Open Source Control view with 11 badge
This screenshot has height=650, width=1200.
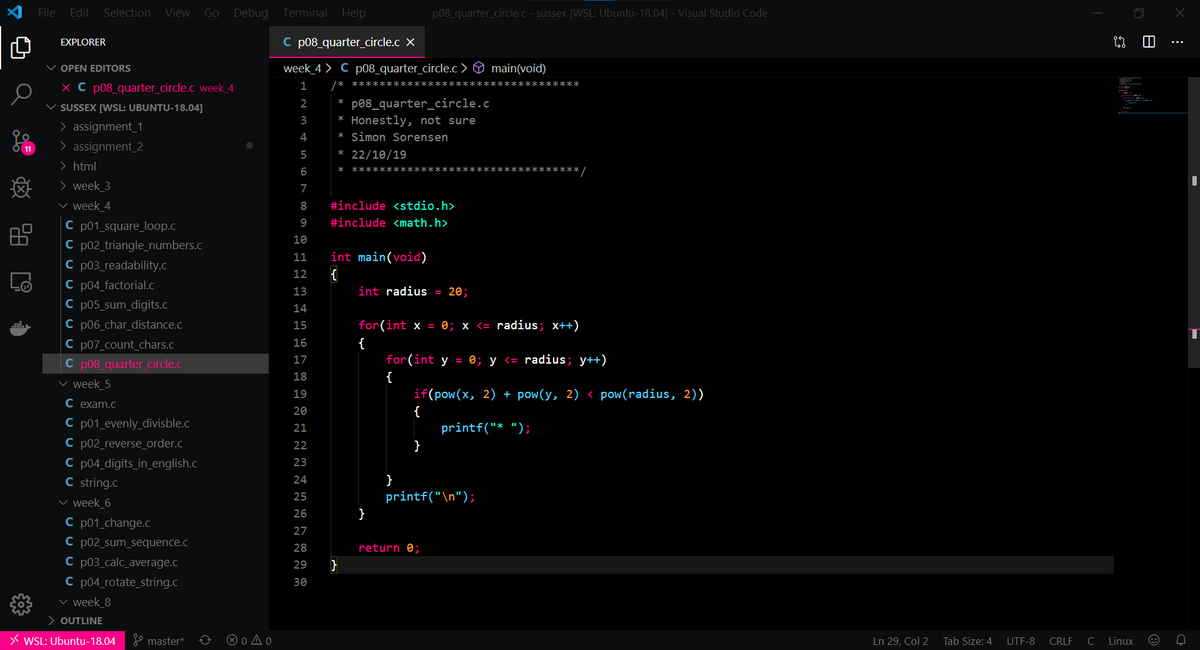(21, 141)
